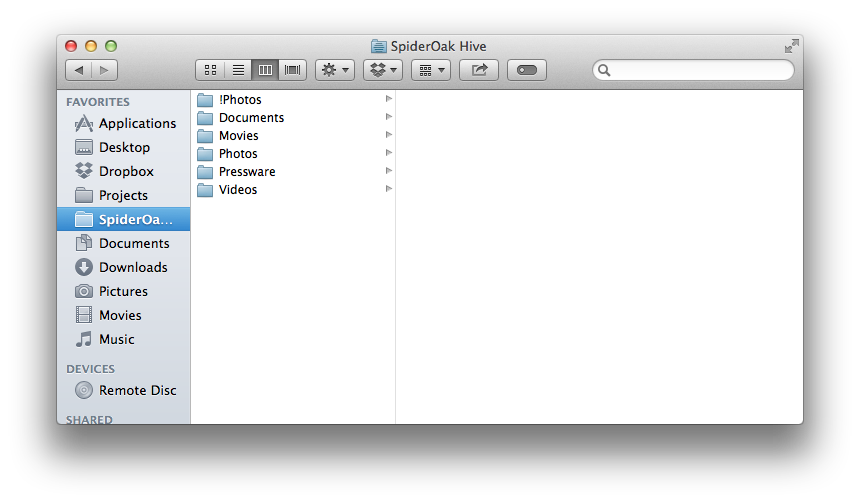The image size is (860, 503).
Task: Click the search field
Action: coord(693,70)
